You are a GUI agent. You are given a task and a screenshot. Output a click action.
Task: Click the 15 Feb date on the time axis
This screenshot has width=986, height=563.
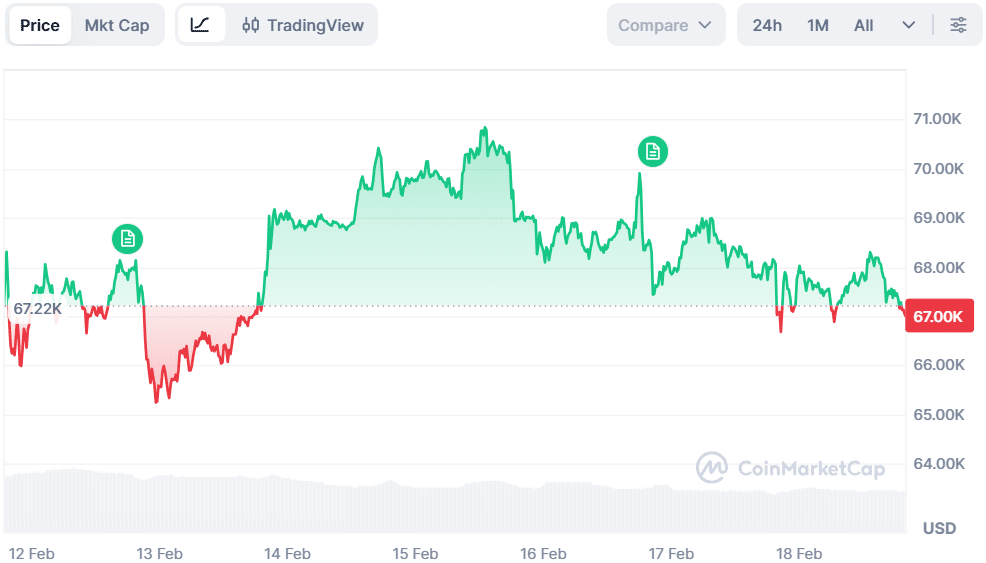click(415, 553)
